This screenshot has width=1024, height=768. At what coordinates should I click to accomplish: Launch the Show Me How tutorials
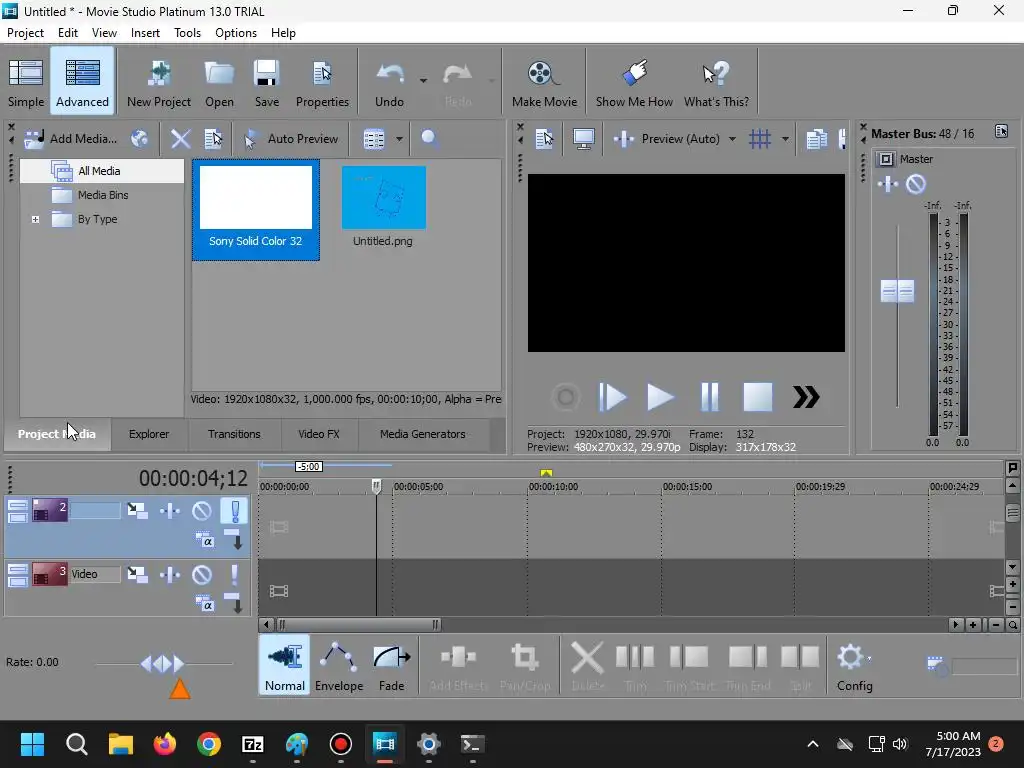tap(633, 83)
